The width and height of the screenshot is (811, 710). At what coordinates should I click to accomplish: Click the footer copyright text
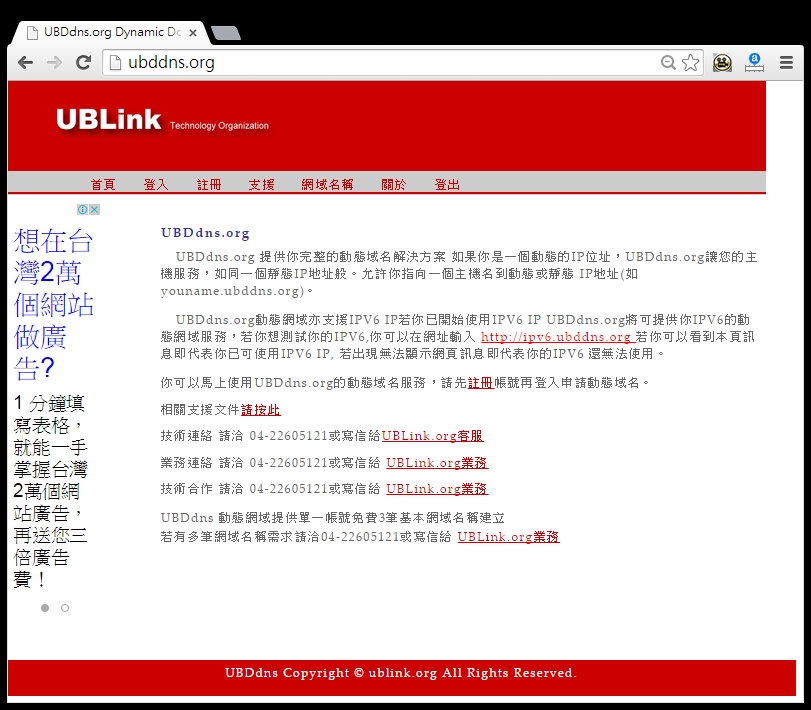(x=401, y=673)
